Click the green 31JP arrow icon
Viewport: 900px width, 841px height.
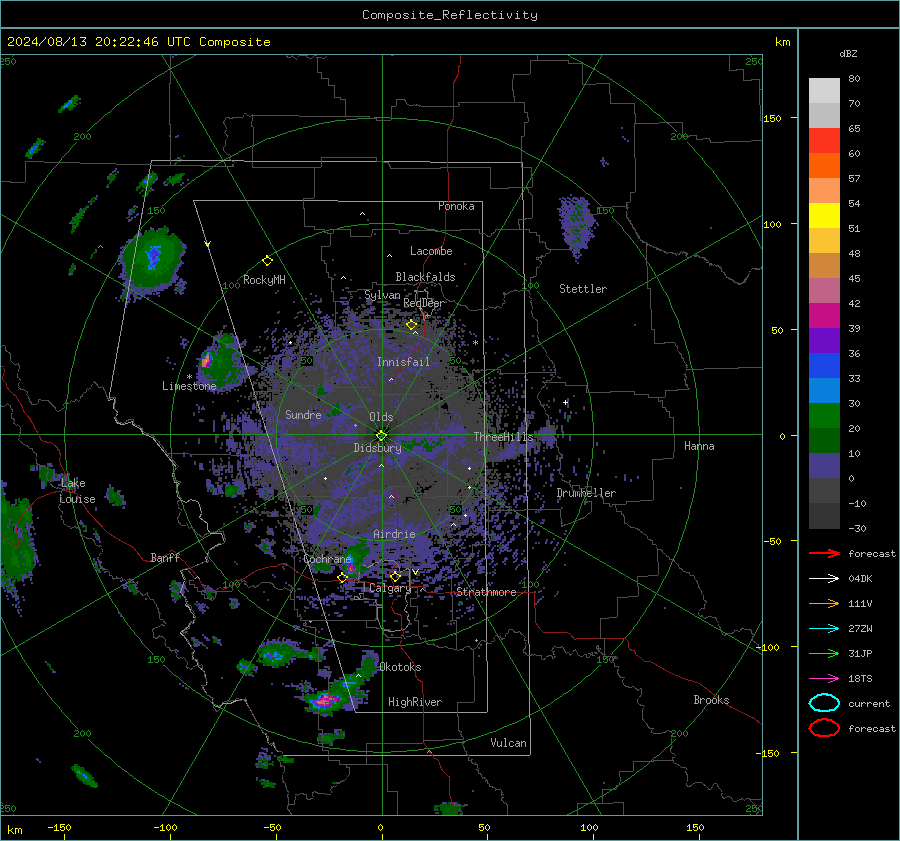pos(824,653)
